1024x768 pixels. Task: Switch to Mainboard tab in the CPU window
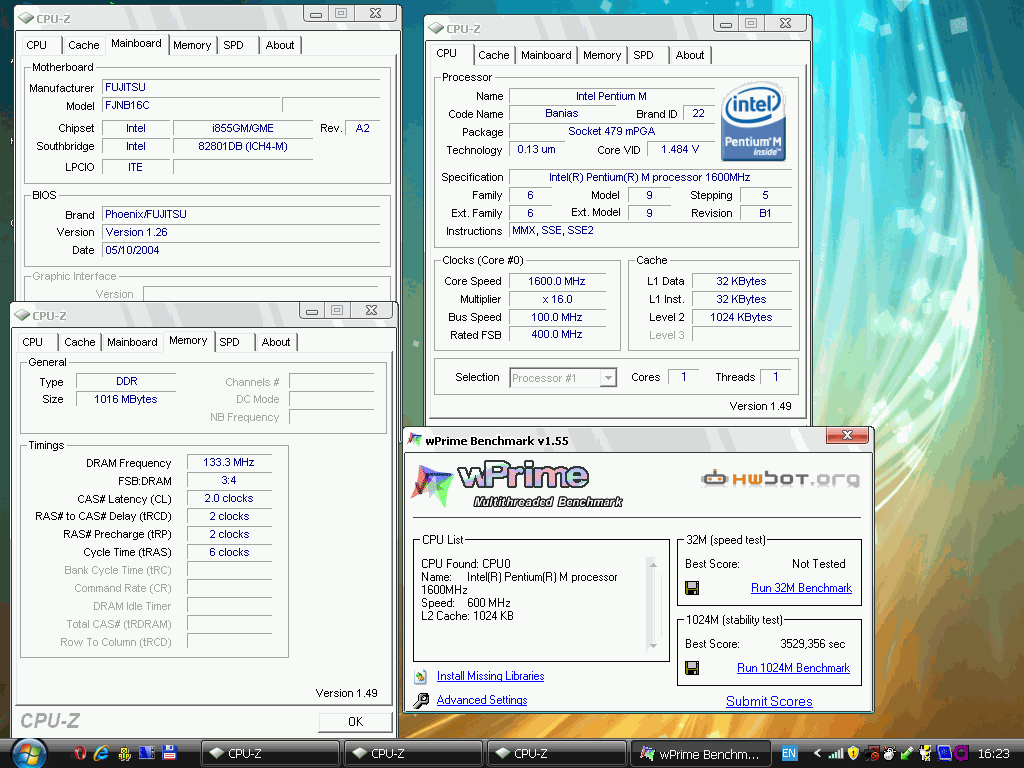coord(546,55)
